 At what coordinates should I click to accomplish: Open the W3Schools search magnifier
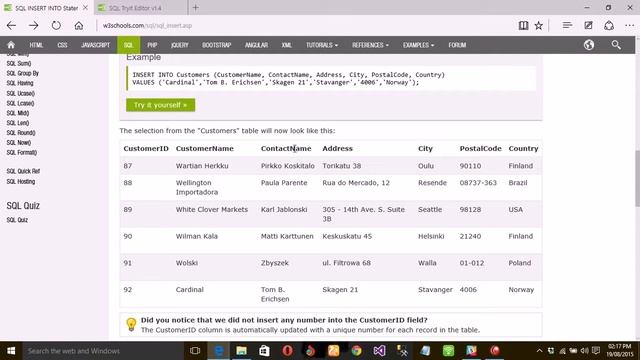tap(616, 45)
